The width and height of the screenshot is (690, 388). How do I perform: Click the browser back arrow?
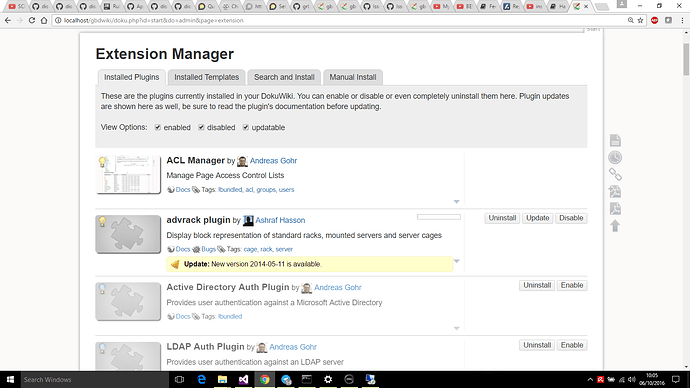(x=8, y=20)
